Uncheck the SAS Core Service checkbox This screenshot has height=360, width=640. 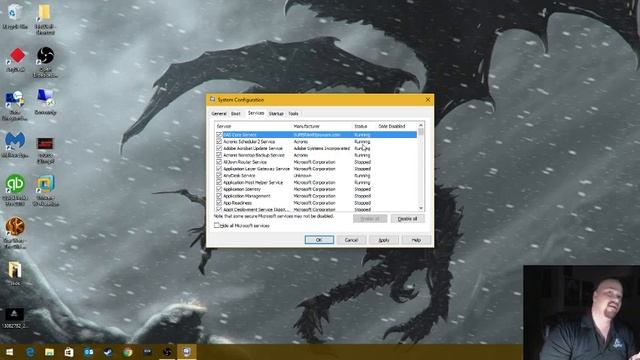pos(219,134)
